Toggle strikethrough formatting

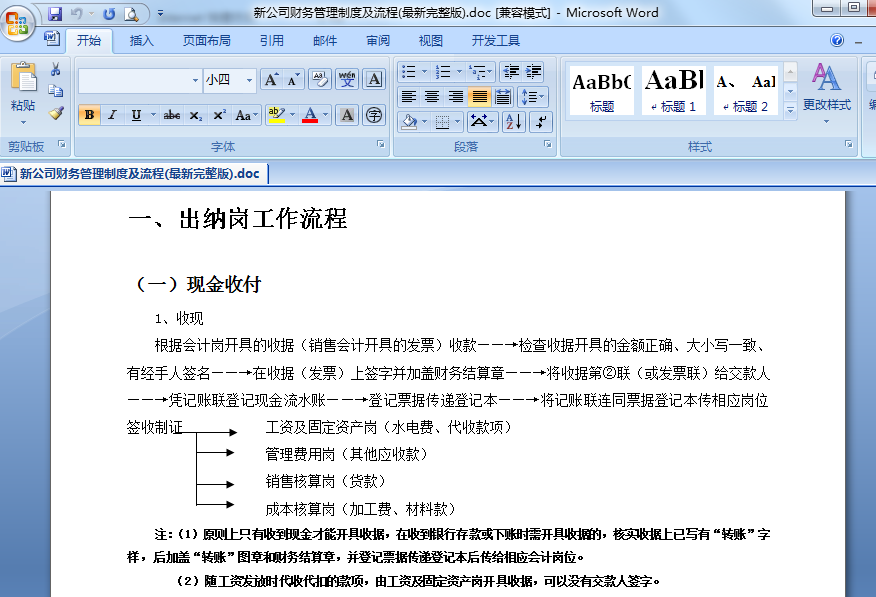coord(172,115)
